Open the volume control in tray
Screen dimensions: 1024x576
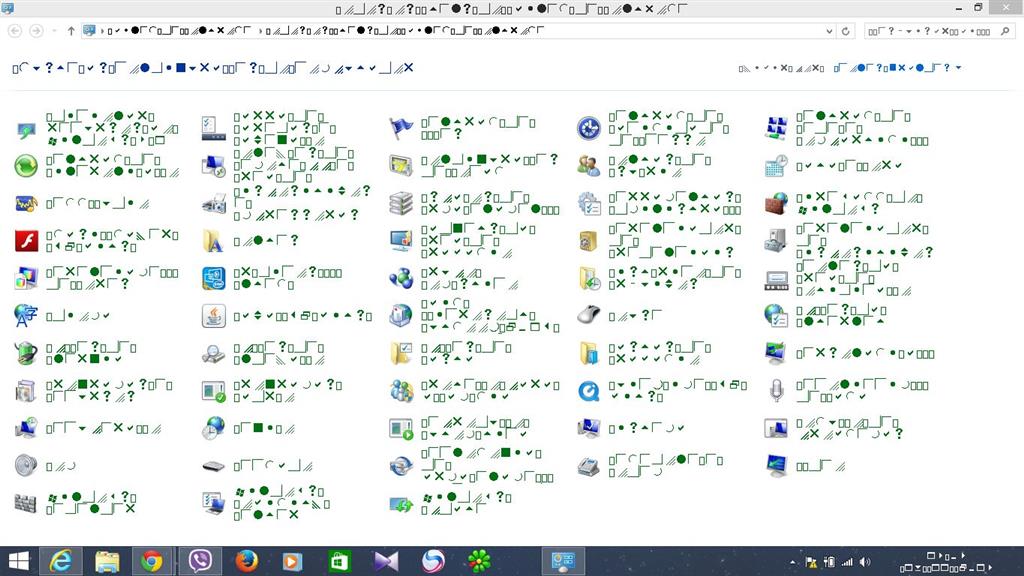[x=865, y=562]
